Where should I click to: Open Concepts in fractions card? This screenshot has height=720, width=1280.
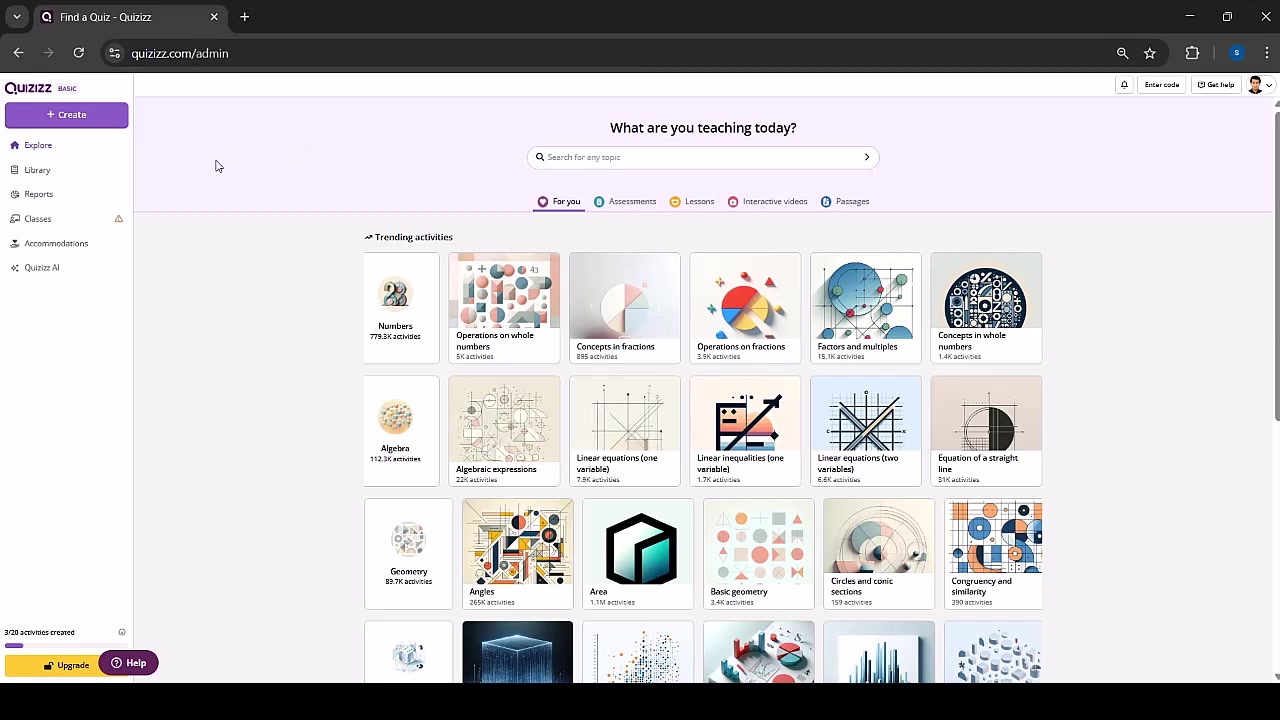coord(625,308)
